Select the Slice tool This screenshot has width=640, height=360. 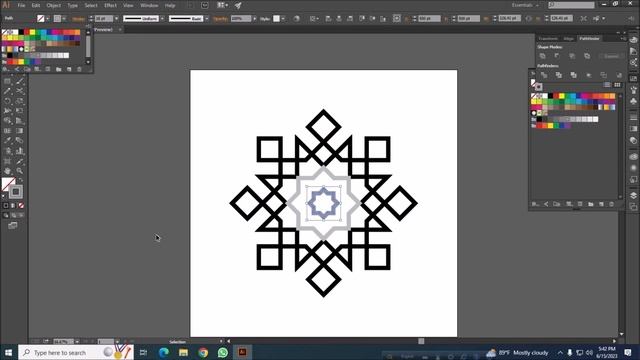click(x=20, y=161)
